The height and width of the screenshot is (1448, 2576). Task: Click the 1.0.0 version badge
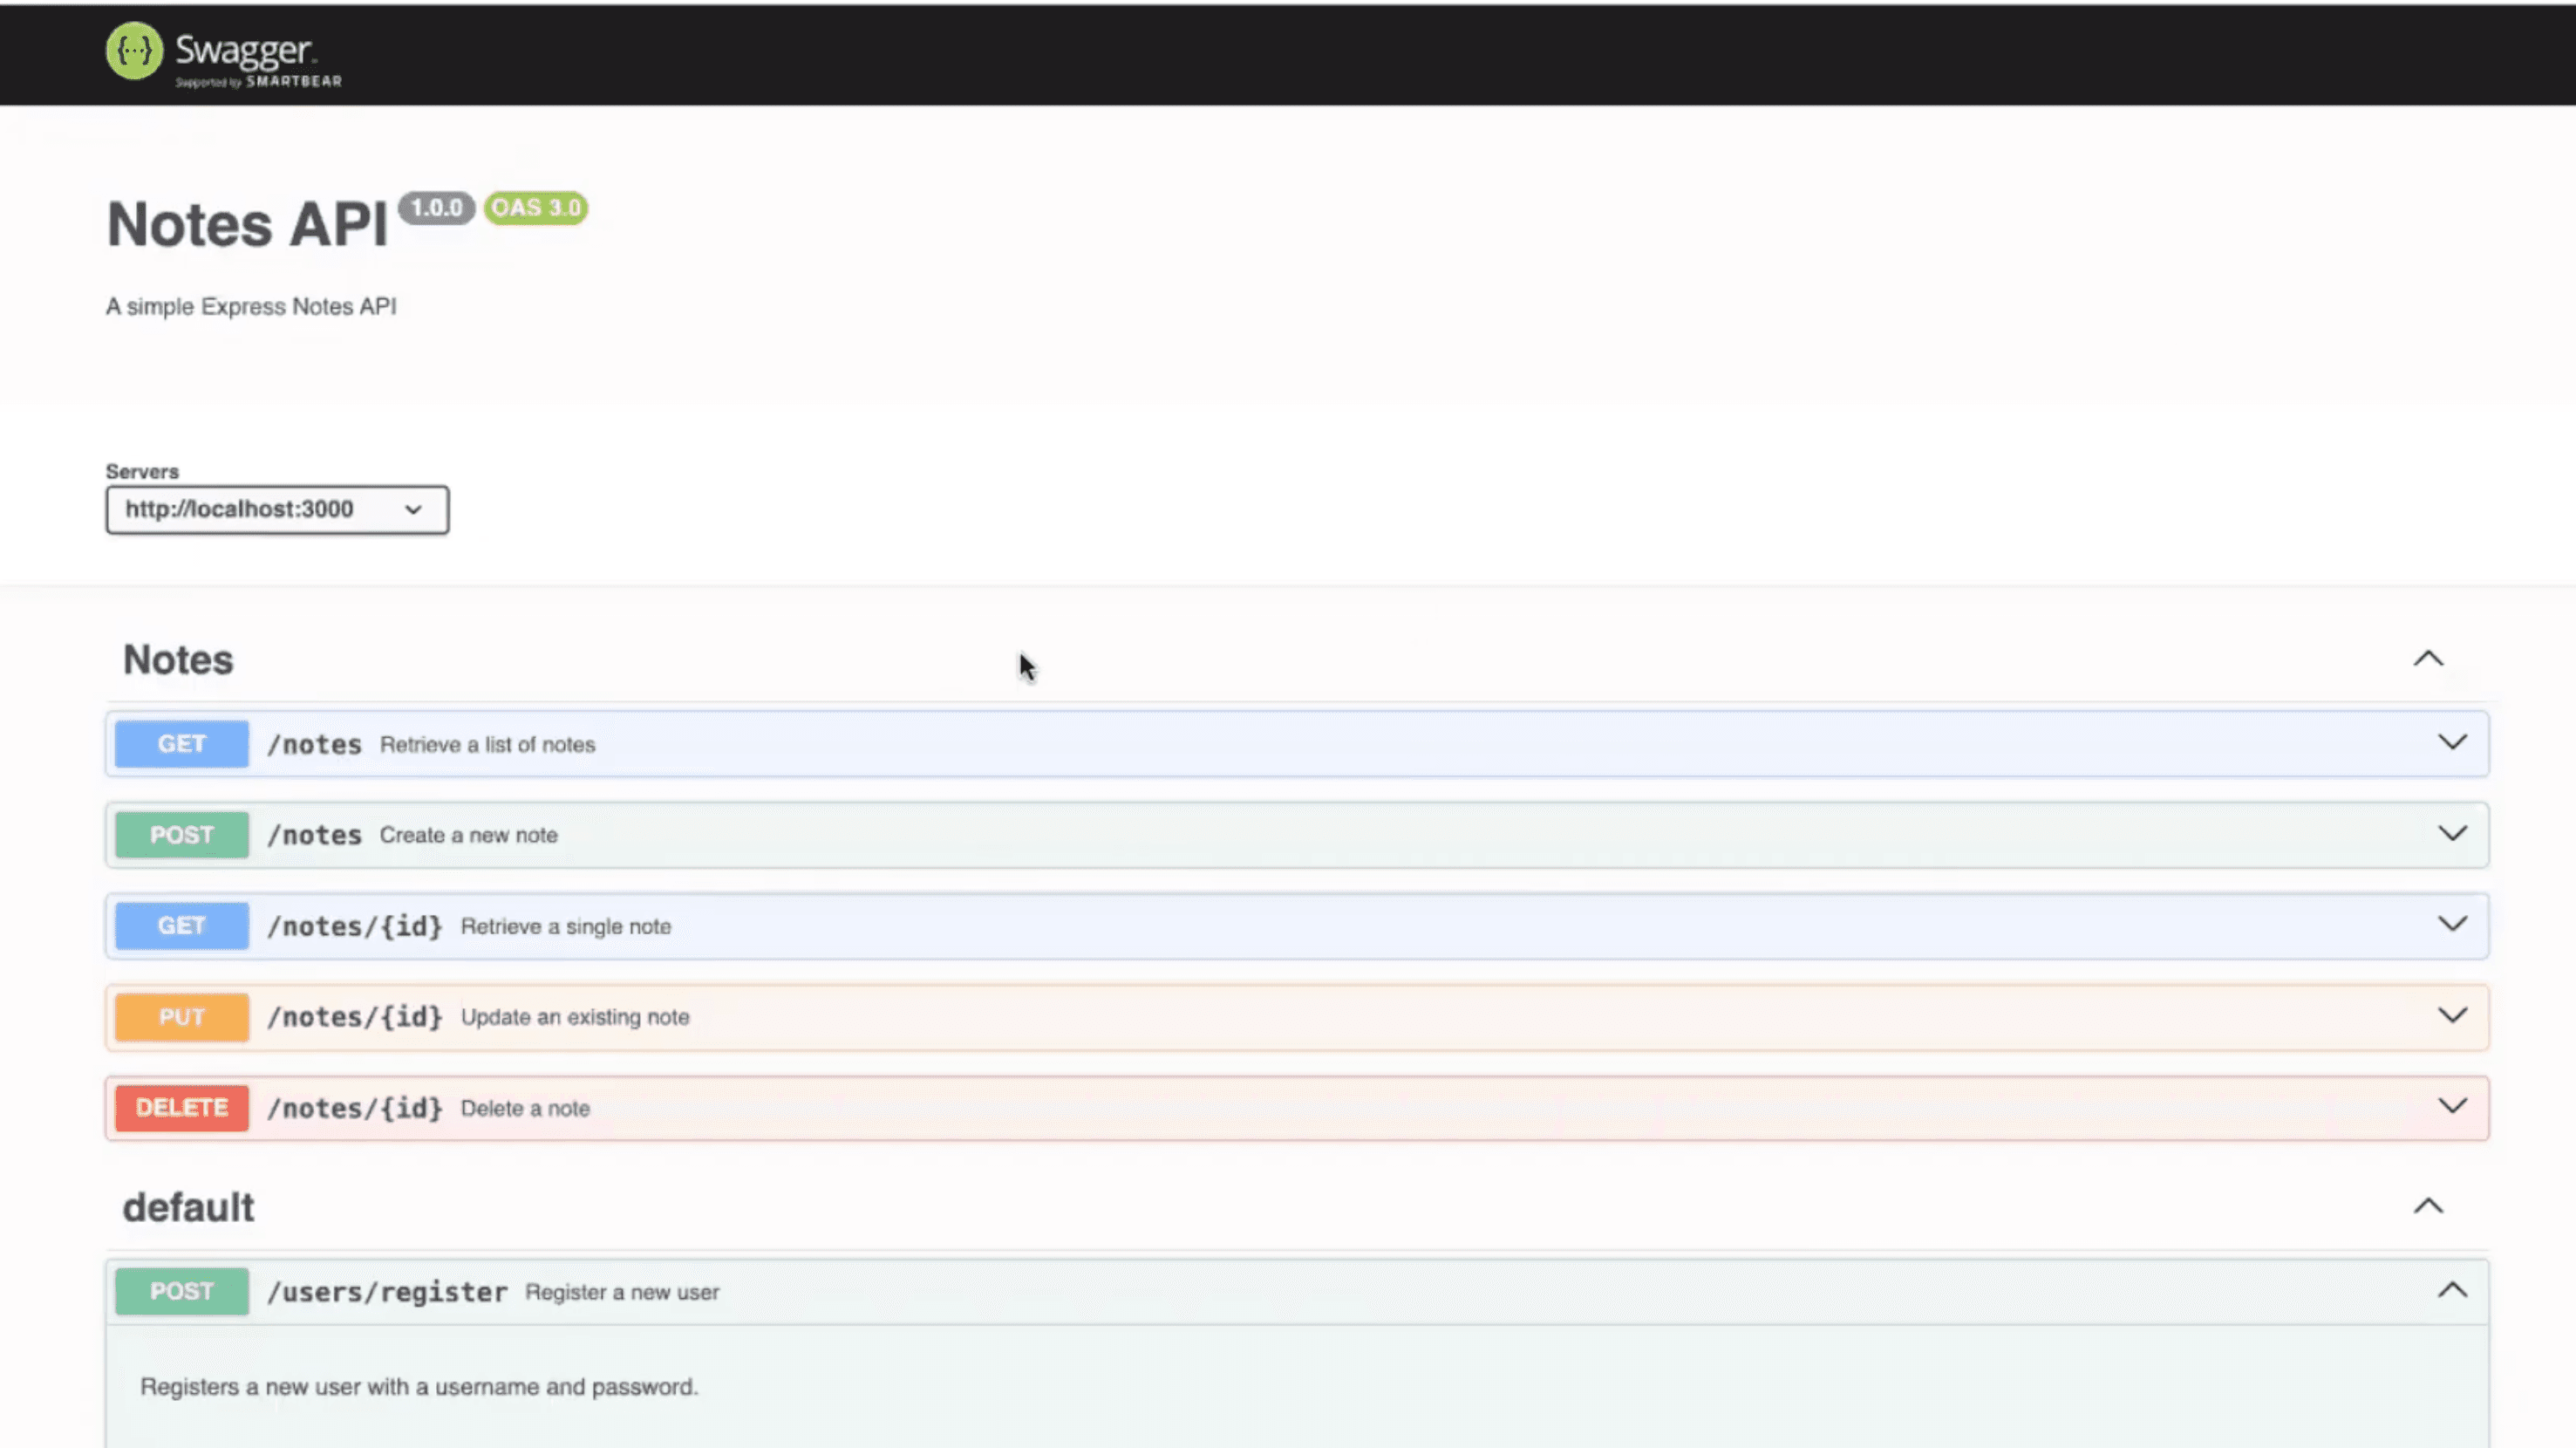(x=436, y=208)
